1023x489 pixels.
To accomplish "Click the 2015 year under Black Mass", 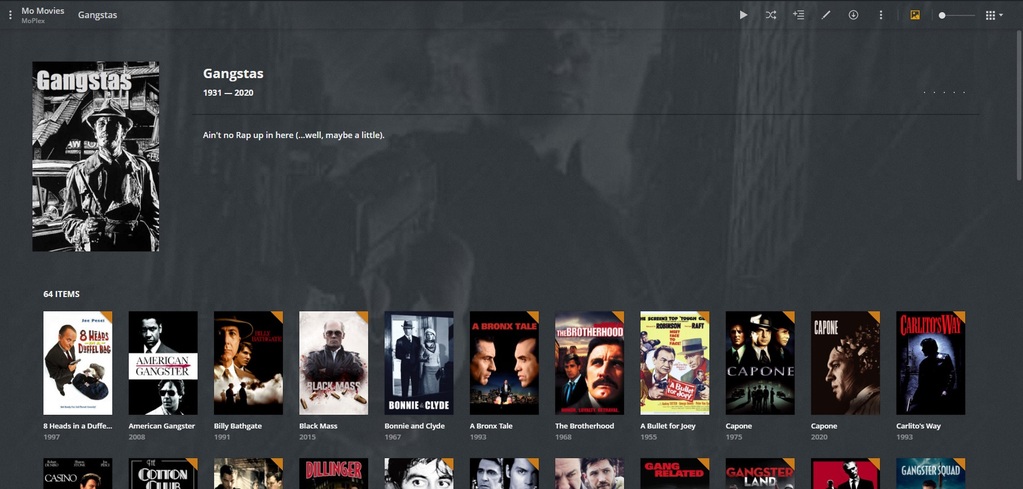I will click(x=307, y=437).
